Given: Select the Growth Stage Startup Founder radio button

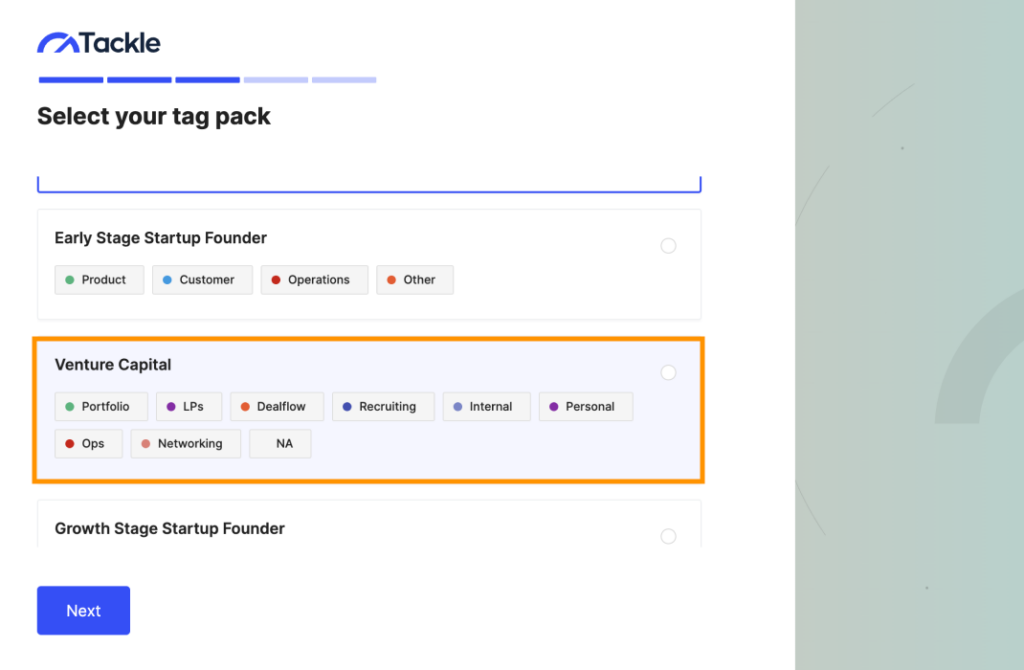Looking at the screenshot, I should tap(668, 536).
